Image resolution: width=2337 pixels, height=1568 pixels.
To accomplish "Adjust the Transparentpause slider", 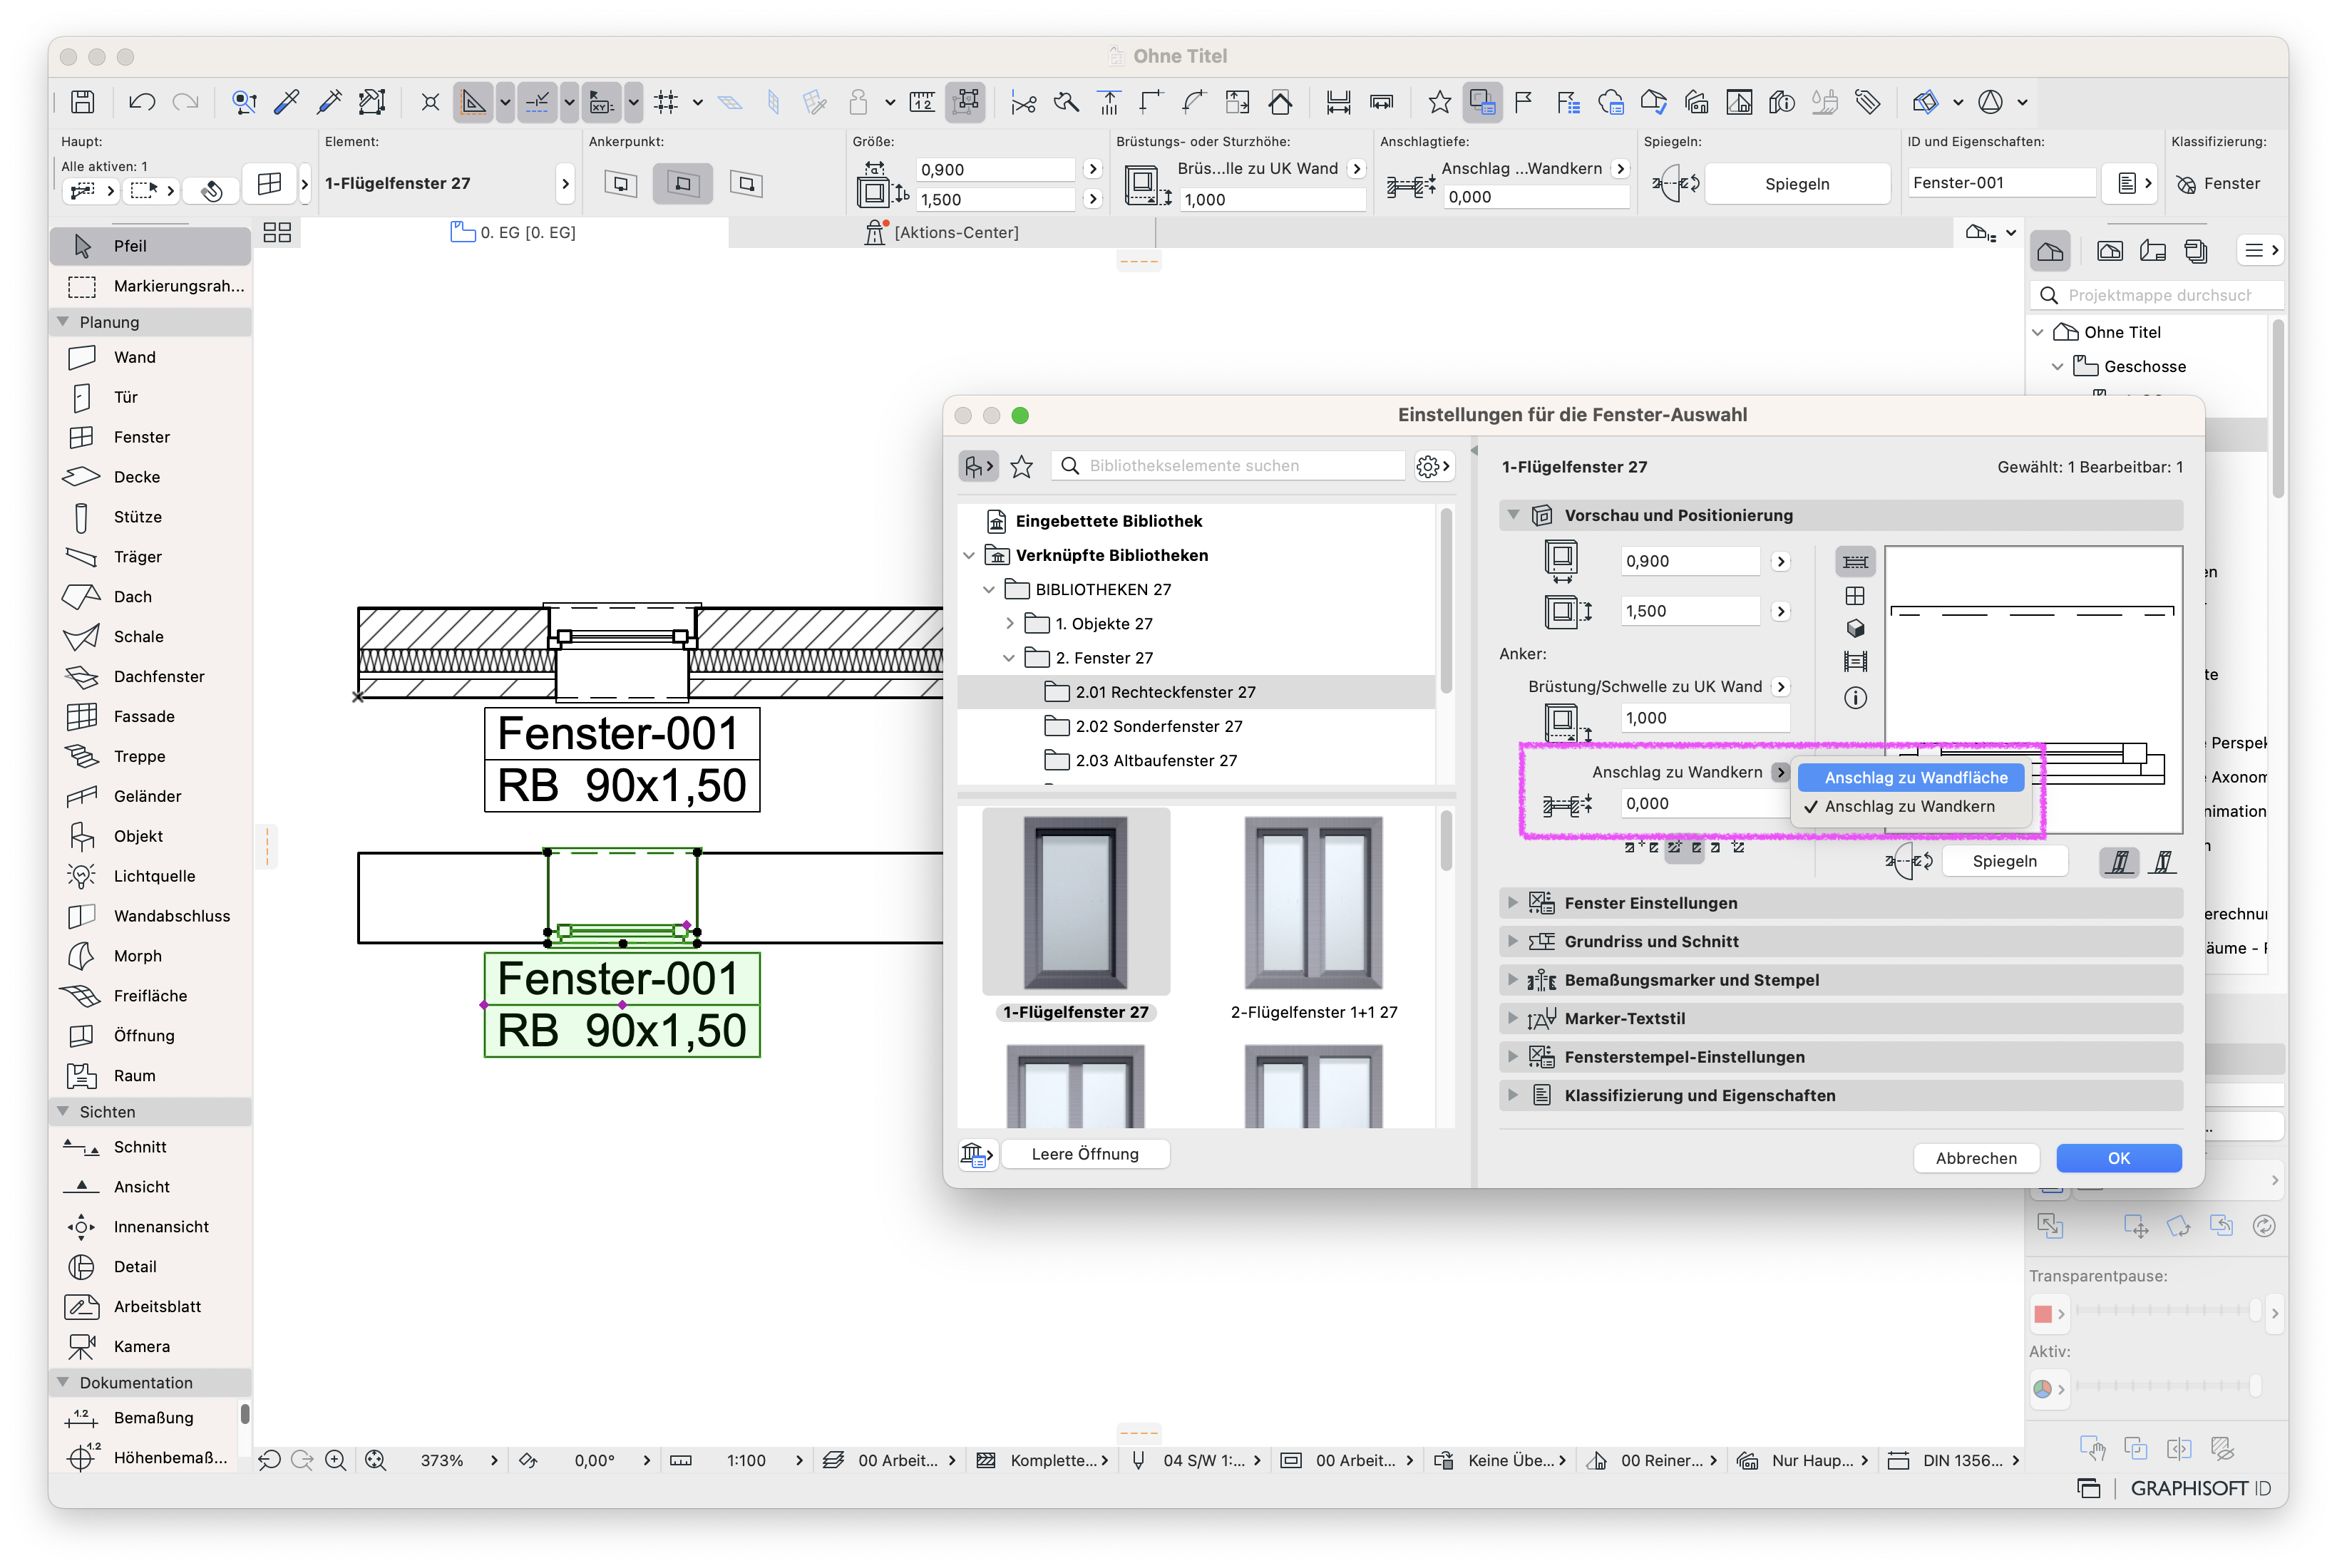I will point(2168,1311).
